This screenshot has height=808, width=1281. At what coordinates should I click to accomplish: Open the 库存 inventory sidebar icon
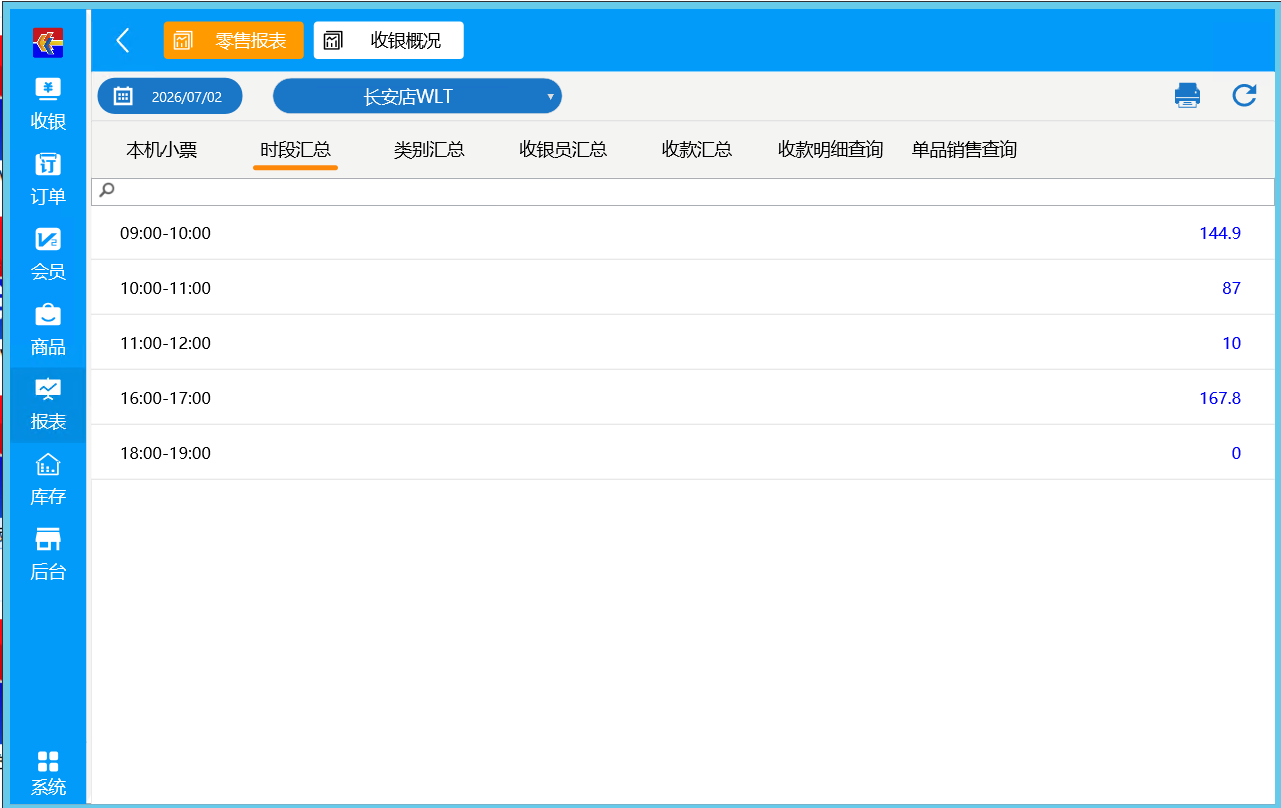point(48,480)
